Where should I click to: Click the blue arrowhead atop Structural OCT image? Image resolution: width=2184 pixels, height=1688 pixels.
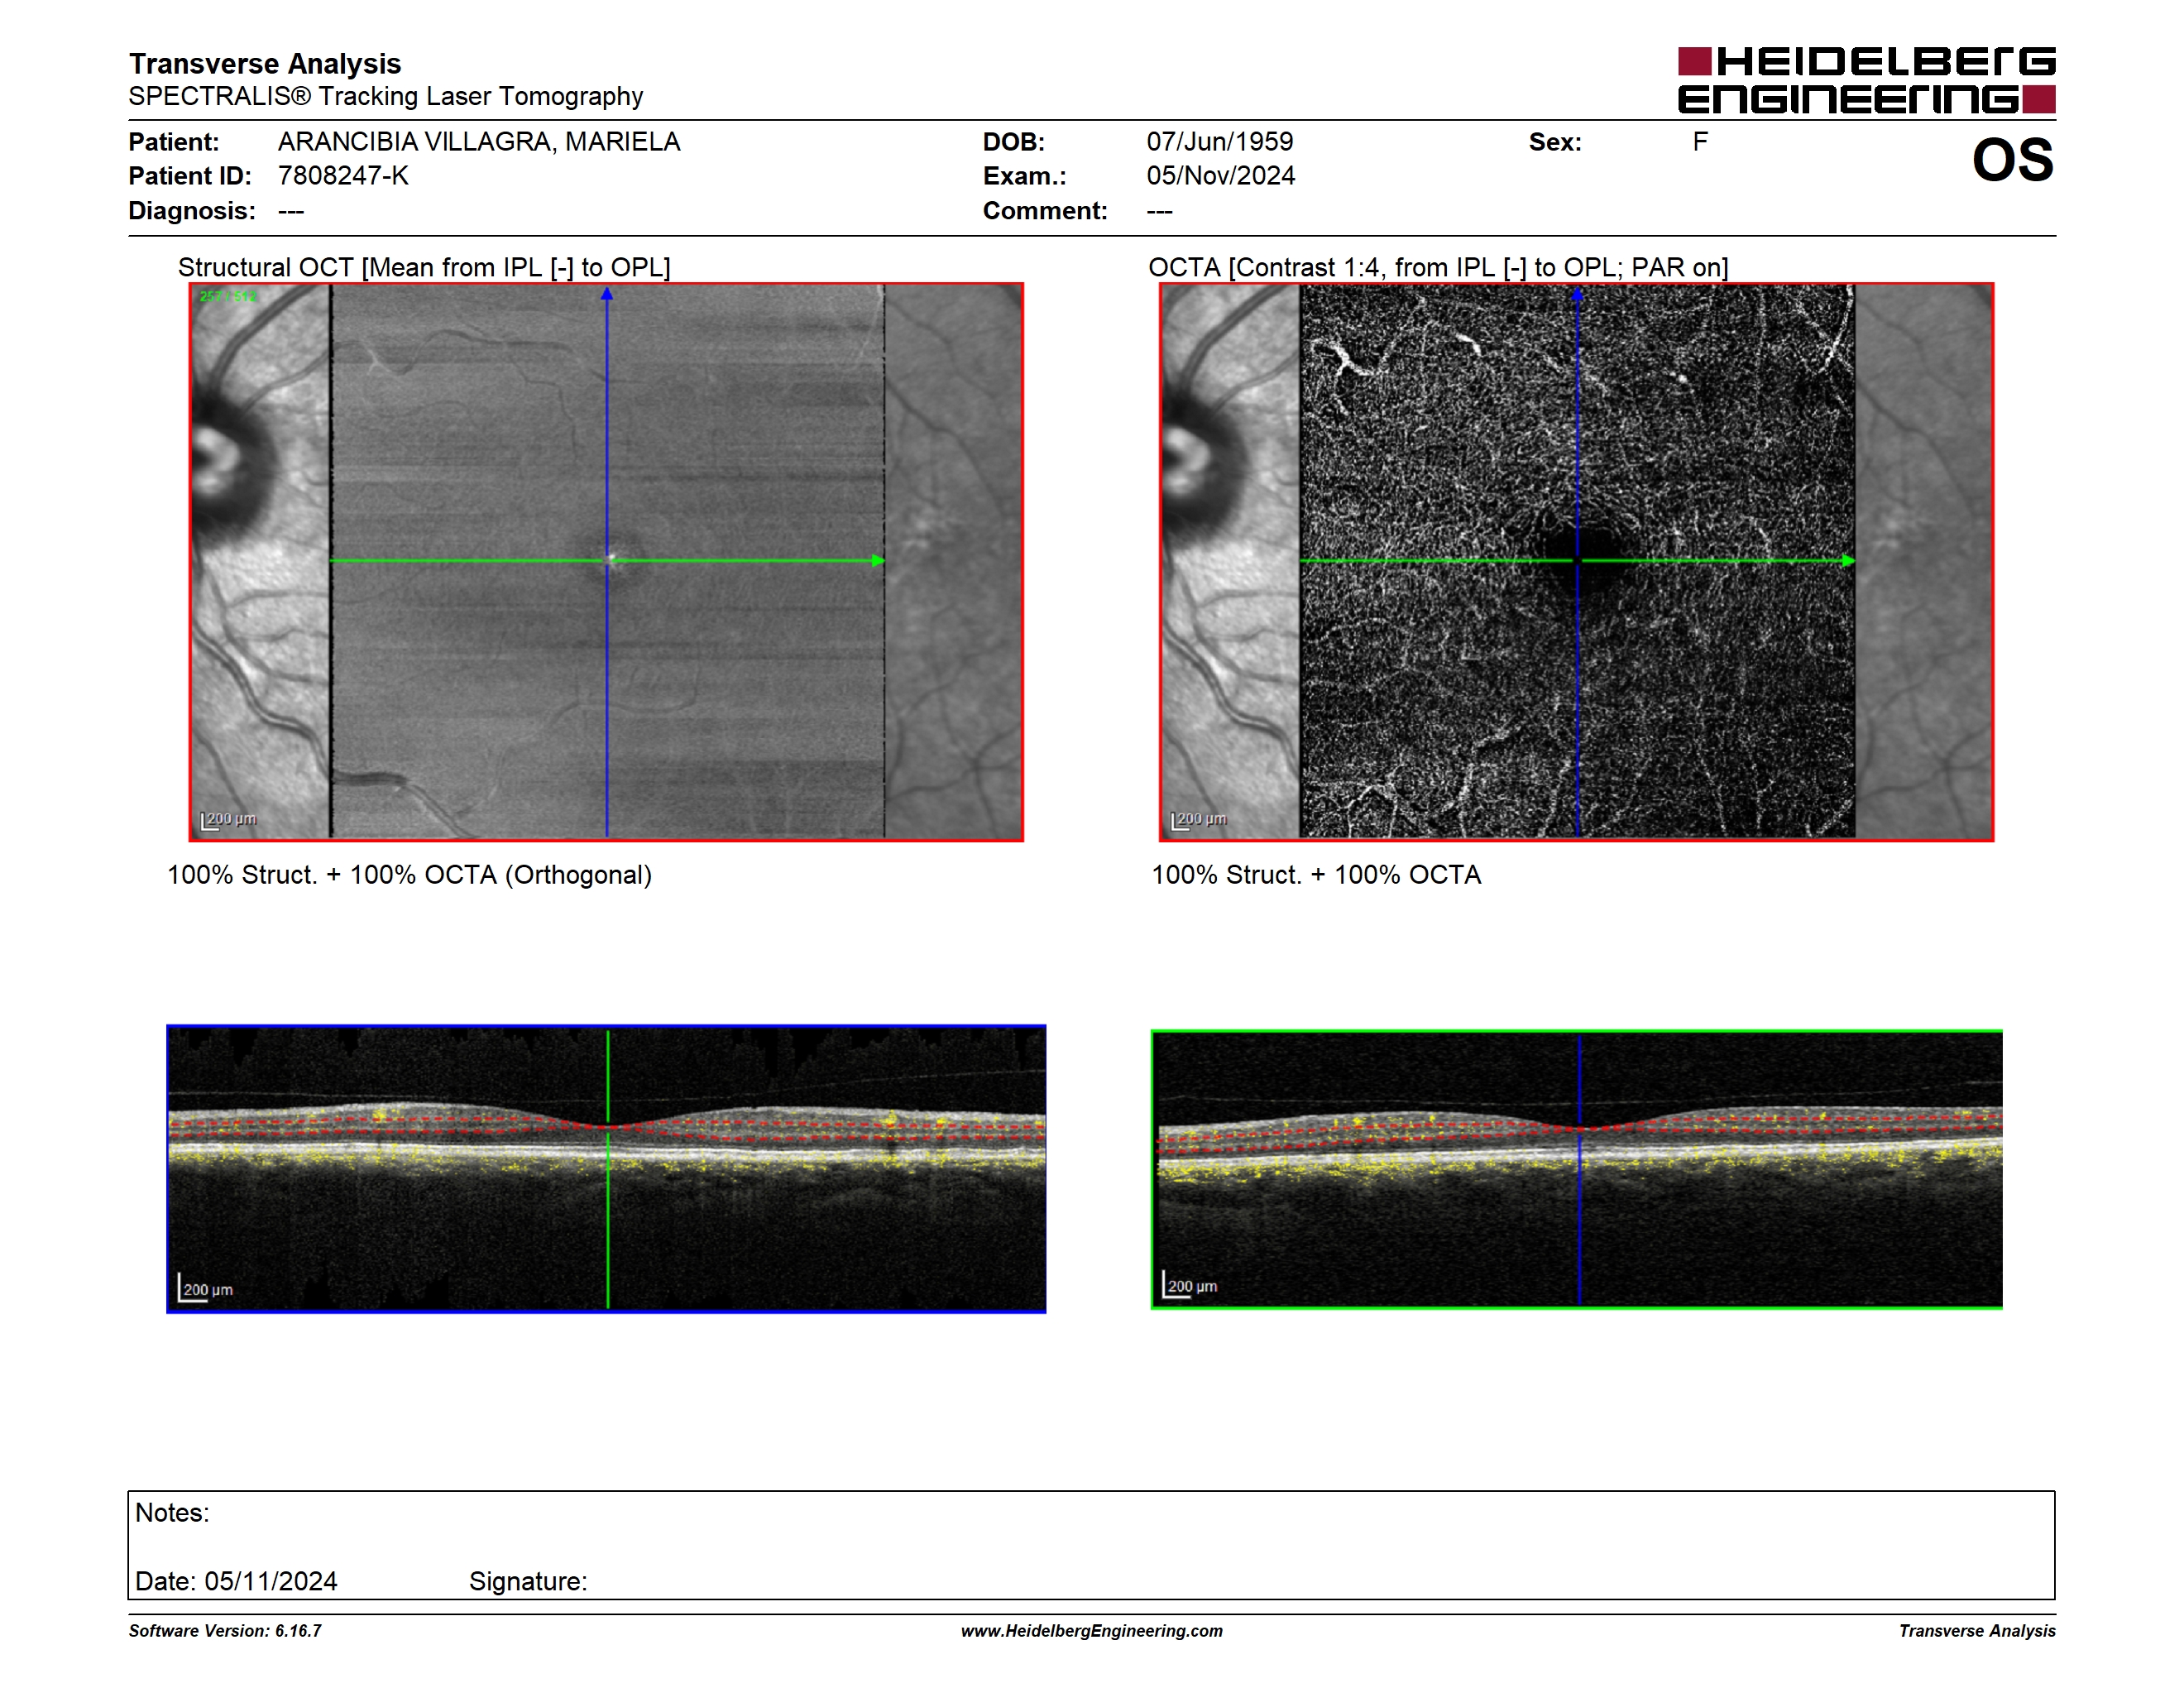pos(607,294)
